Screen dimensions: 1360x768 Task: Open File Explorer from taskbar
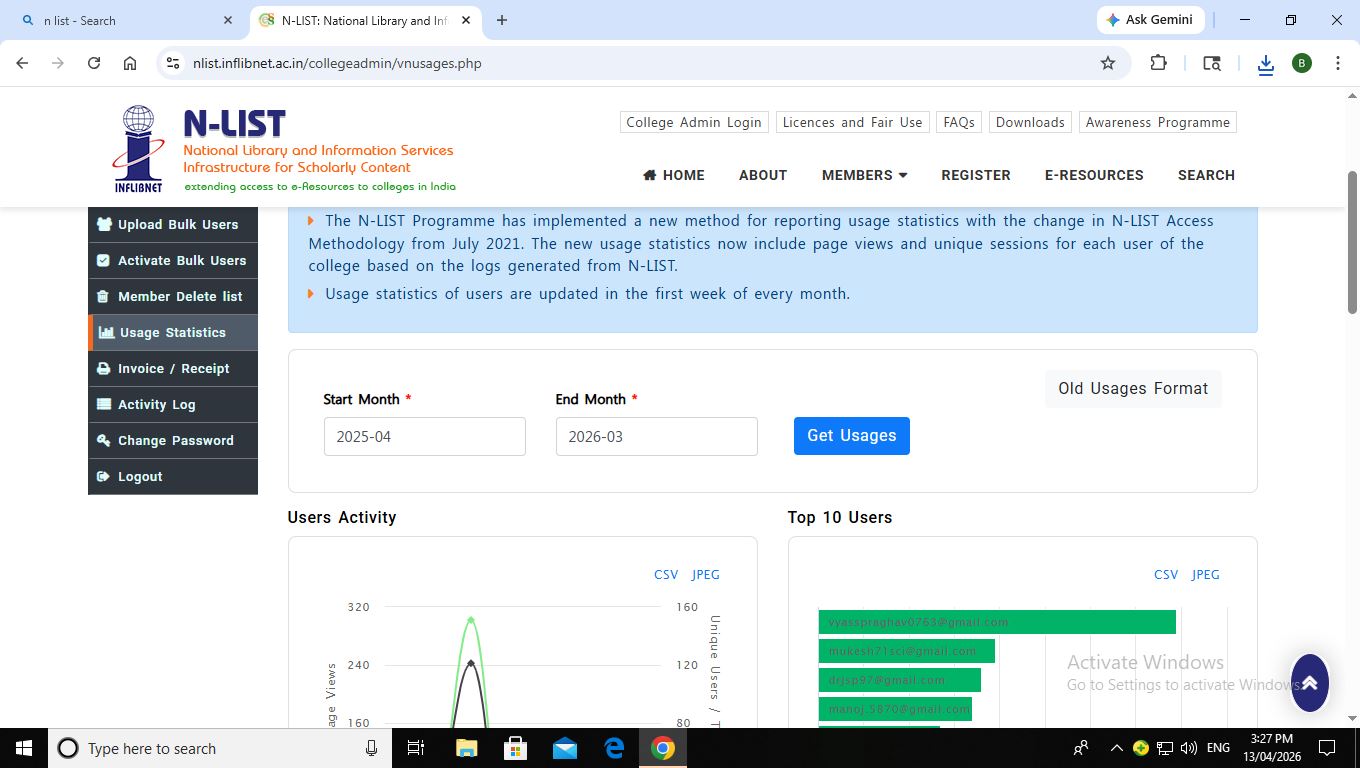pos(466,748)
